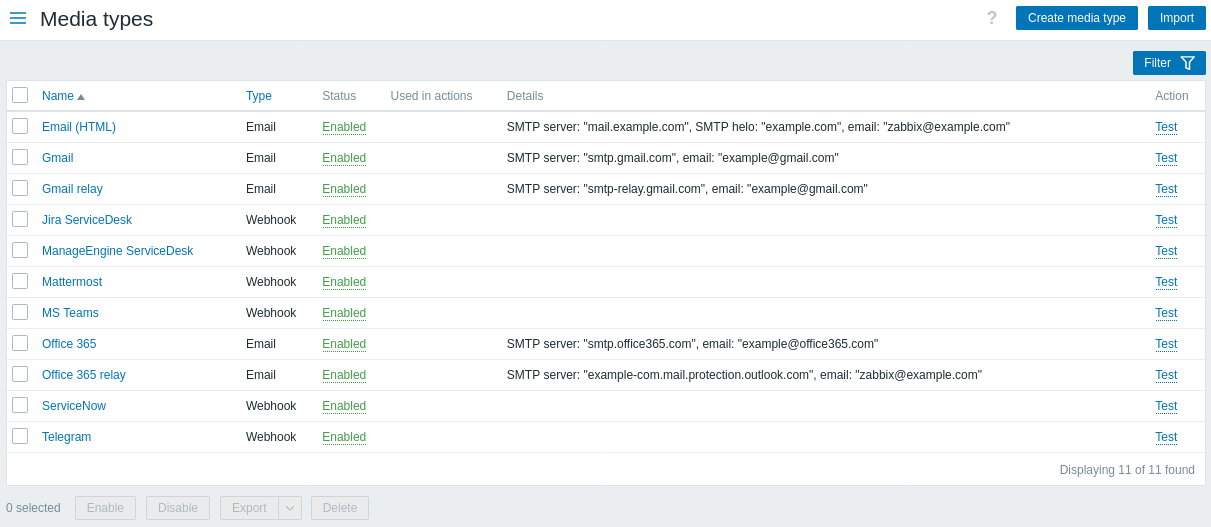Viewport: 1211px width, 527px height.
Task: Select Gmail relay SMTP details text
Action: coord(687,189)
